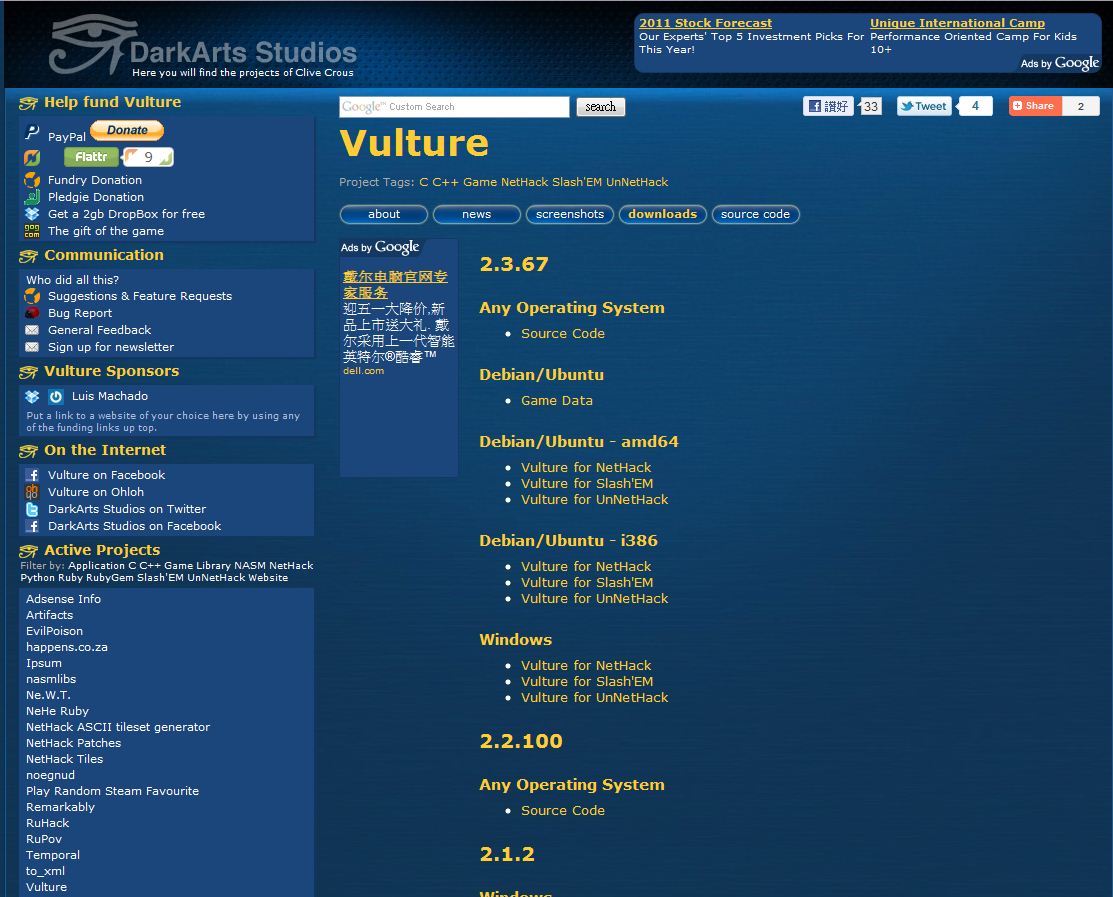This screenshot has width=1113, height=897.
Task: Filter by the UnNetHack project tag
Action: coord(637,182)
